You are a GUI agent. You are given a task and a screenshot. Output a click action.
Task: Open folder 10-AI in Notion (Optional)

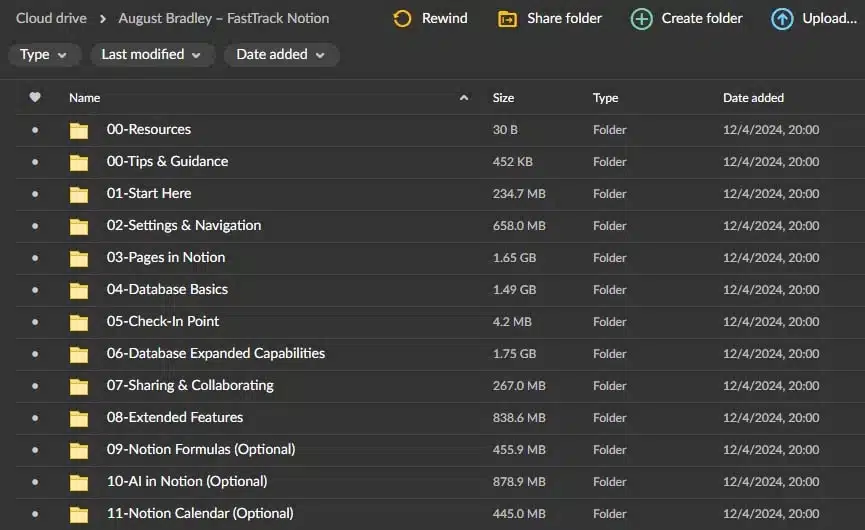[x=187, y=481]
